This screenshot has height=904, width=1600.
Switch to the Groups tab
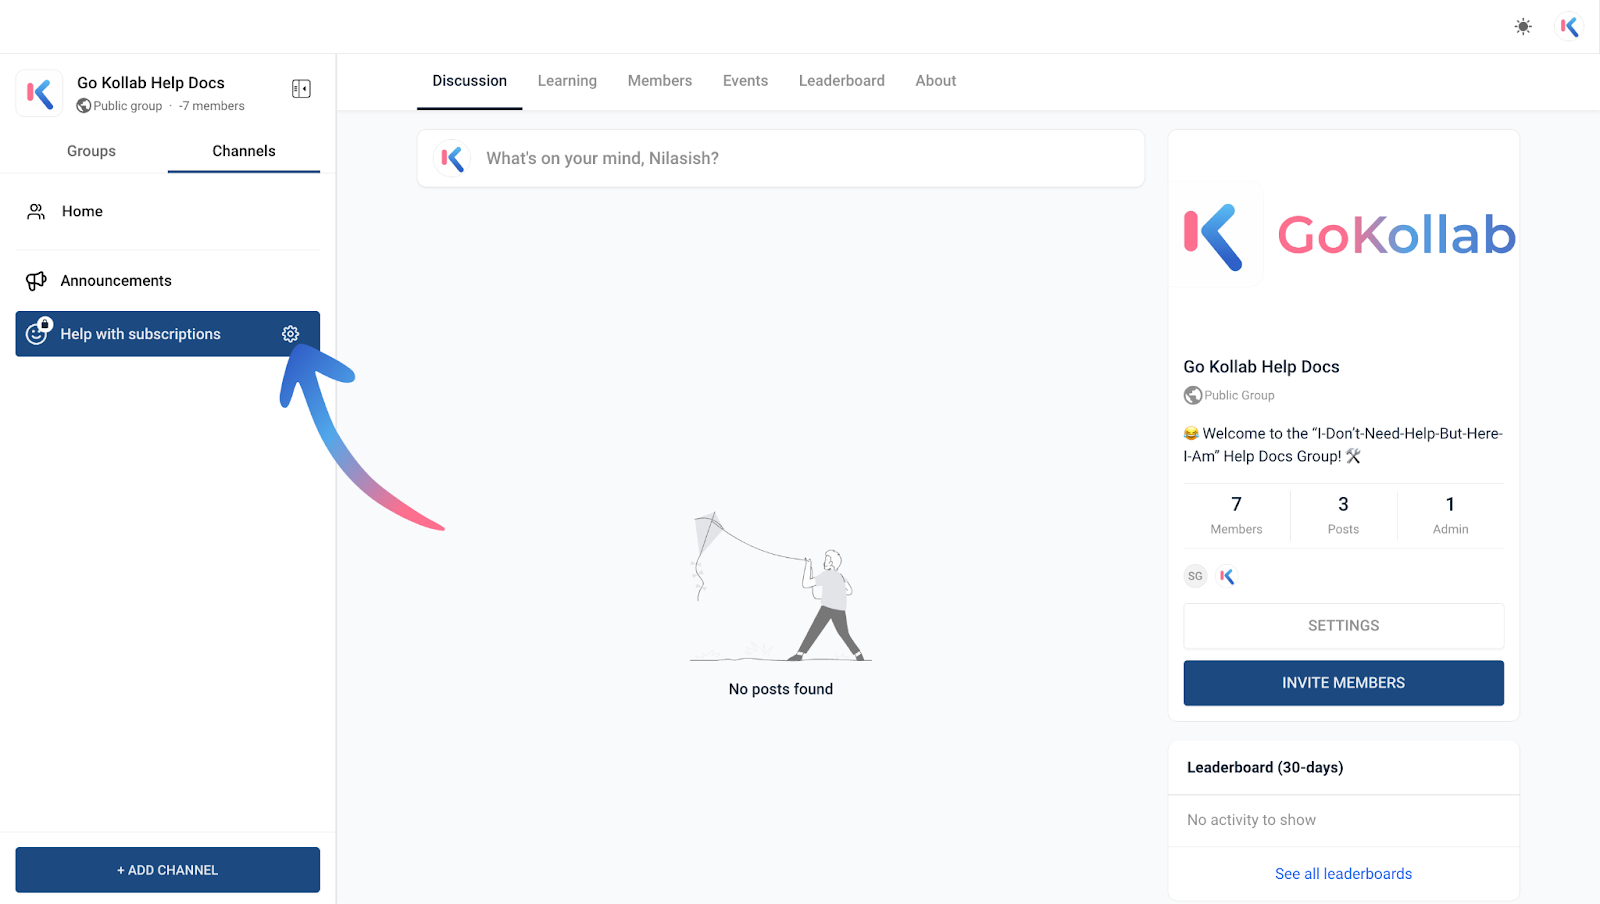(91, 151)
